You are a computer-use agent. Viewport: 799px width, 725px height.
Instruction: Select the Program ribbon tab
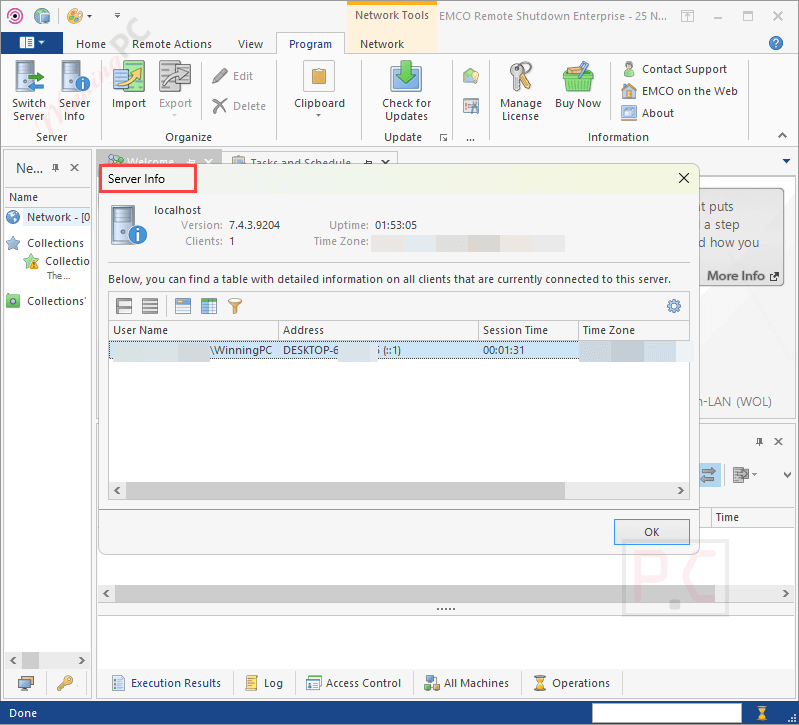[310, 44]
